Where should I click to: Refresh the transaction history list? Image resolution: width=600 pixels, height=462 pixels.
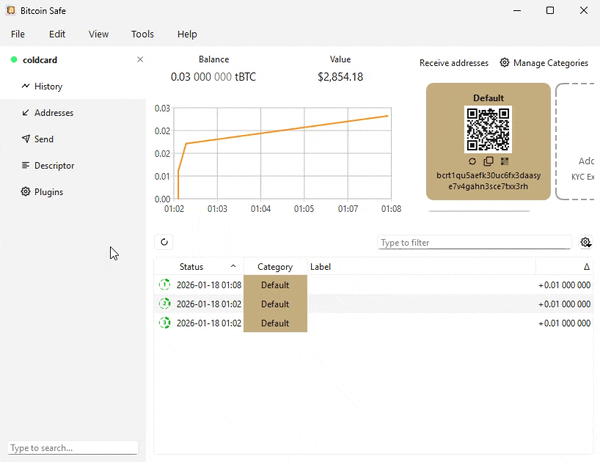[x=164, y=242]
